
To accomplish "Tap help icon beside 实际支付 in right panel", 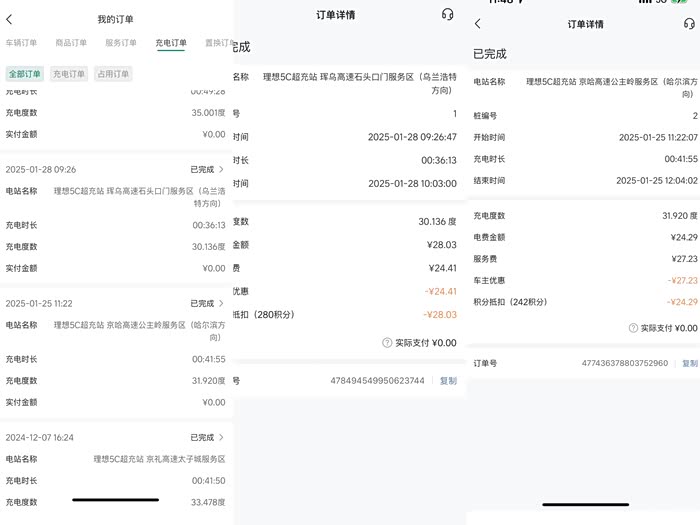I will pos(633,328).
